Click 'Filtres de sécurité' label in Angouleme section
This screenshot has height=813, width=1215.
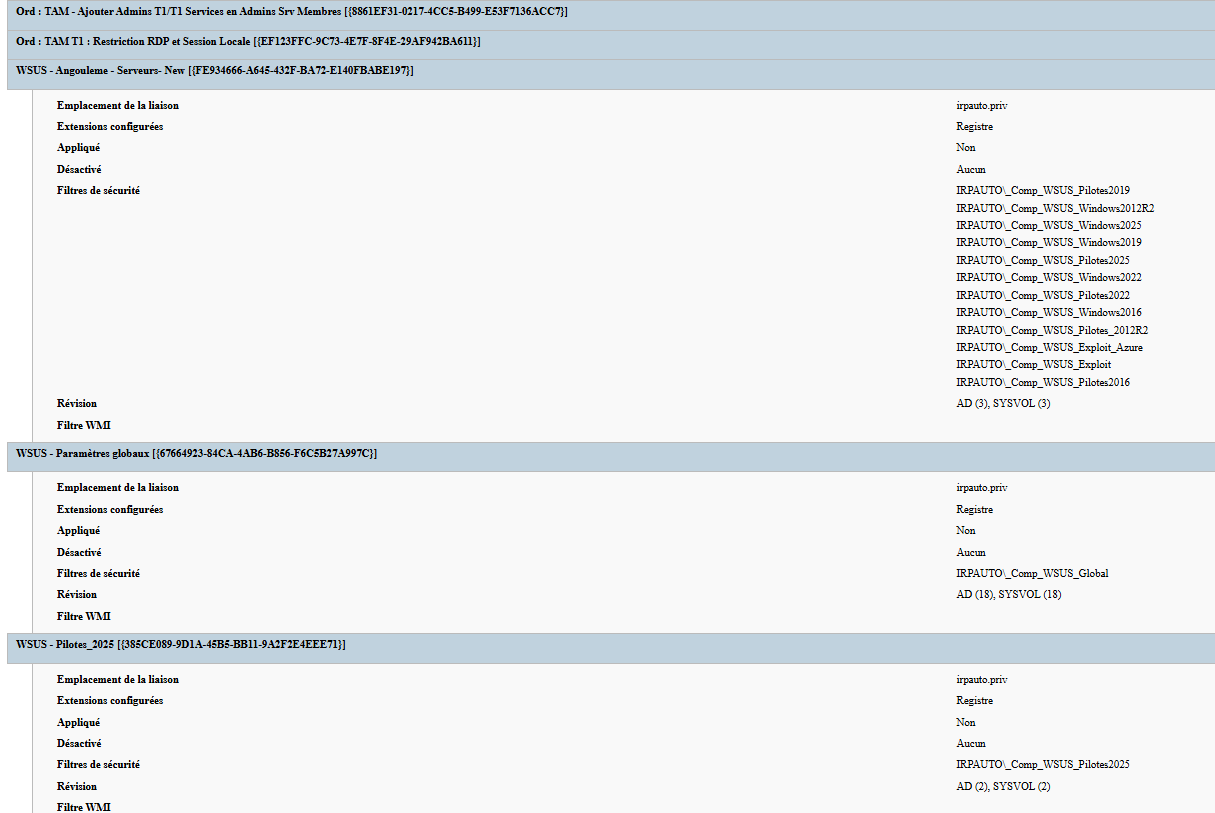98,190
